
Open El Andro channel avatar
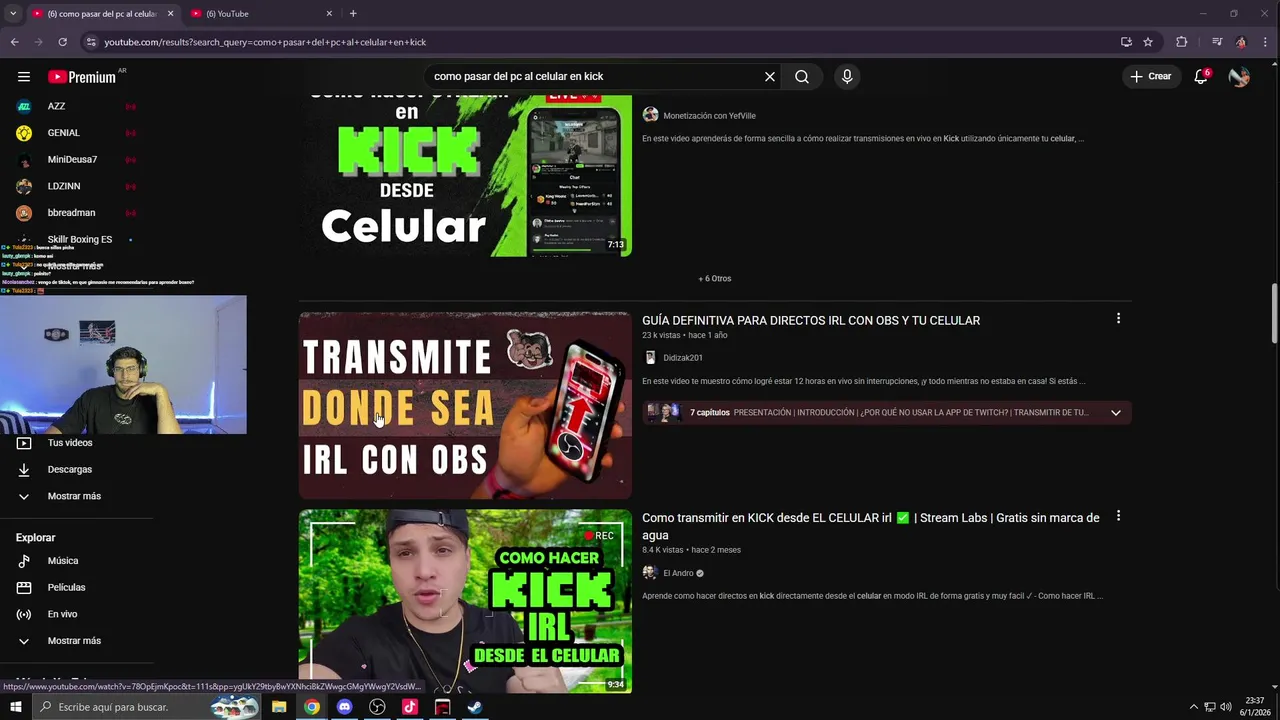coord(650,573)
